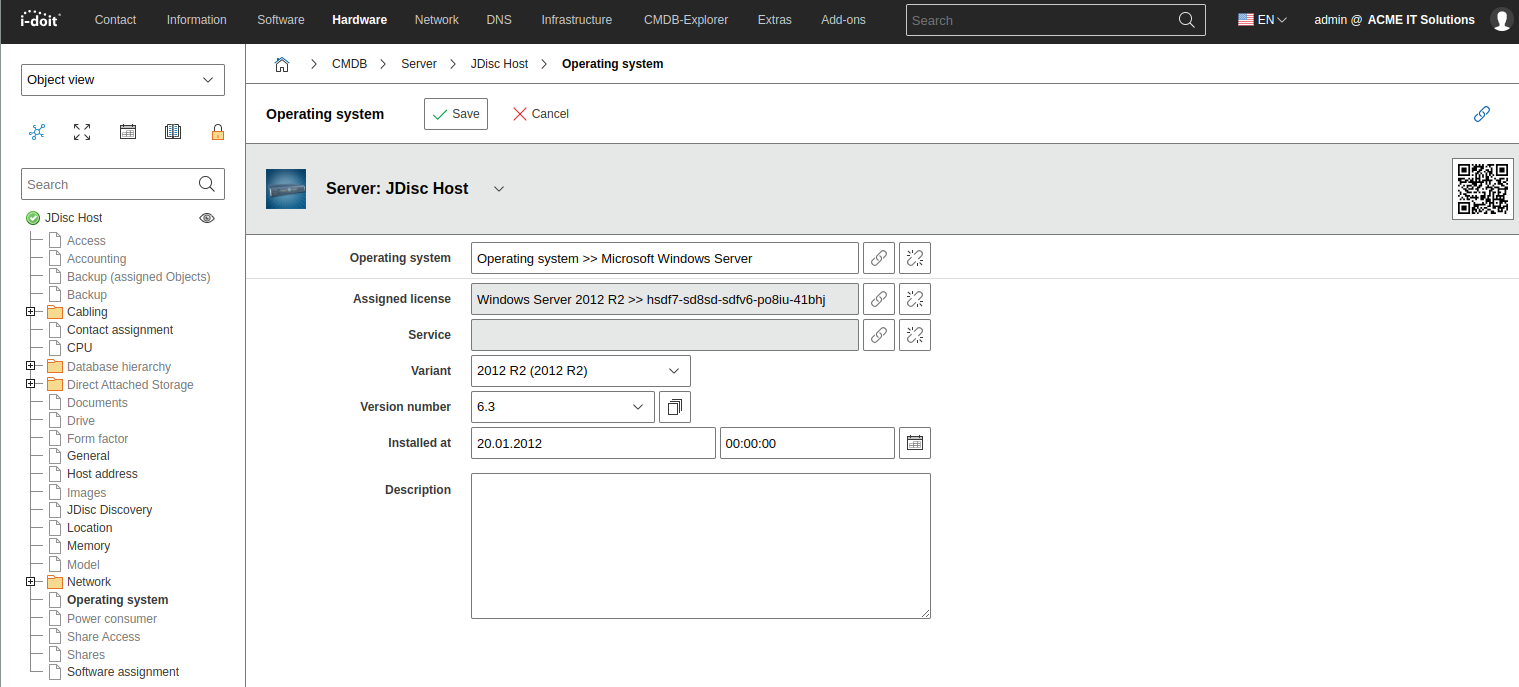Open the calendar icon in sidebar toolbar
Screen dimensions: 1519x687
coord(128,132)
